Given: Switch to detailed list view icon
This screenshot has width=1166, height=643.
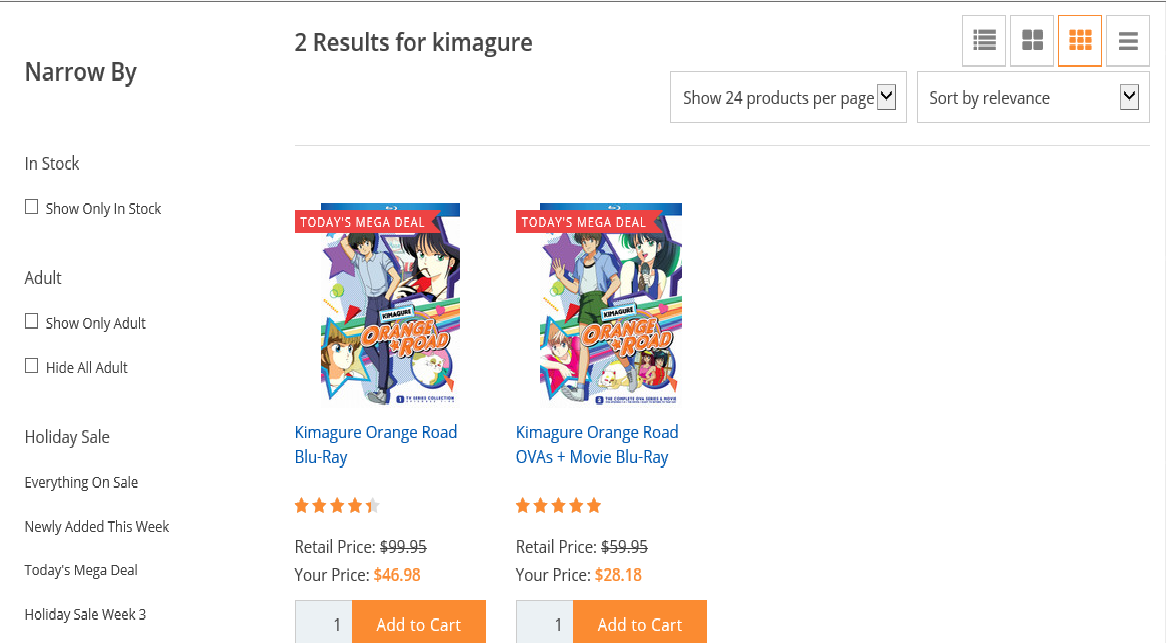Looking at the screenshot, I should point(984,41).
